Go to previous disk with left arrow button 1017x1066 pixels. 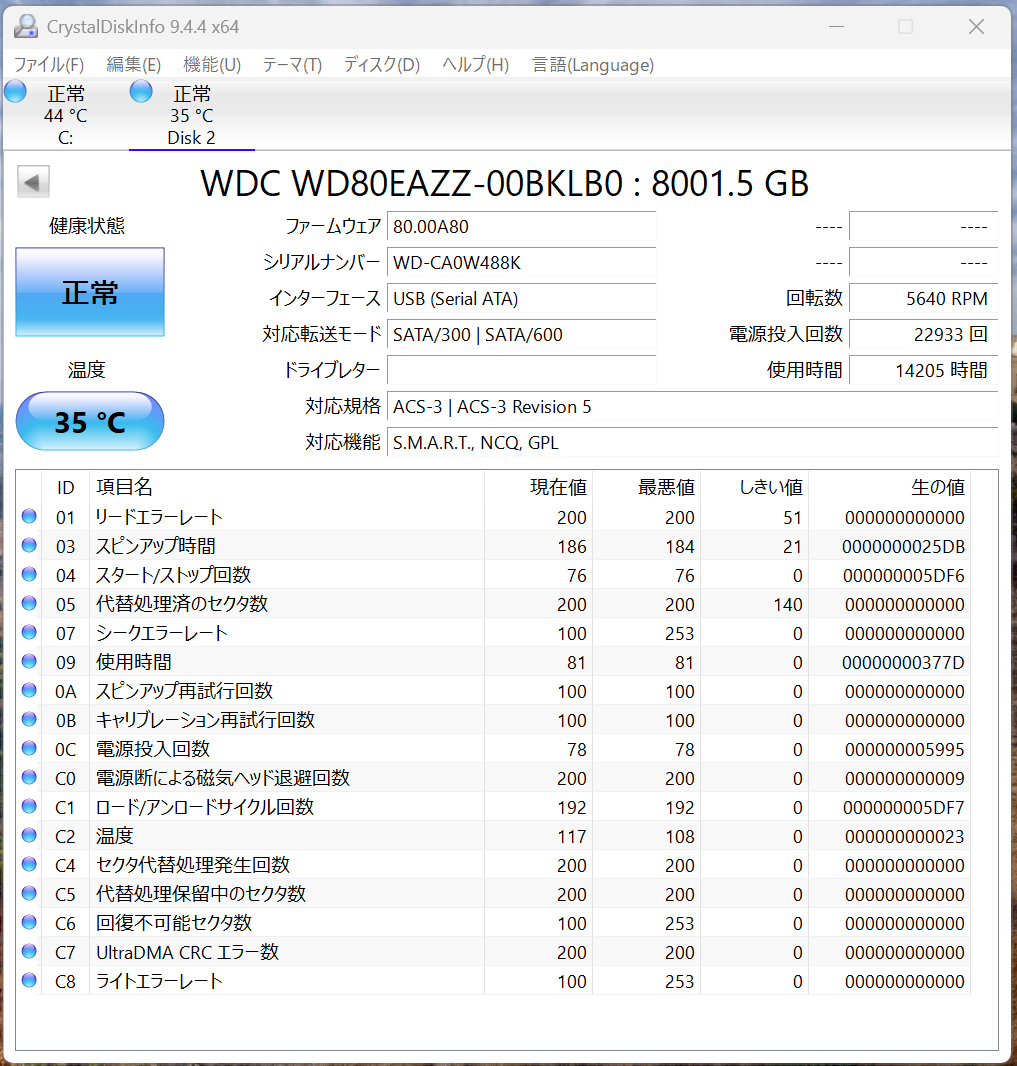pos(33,182)
